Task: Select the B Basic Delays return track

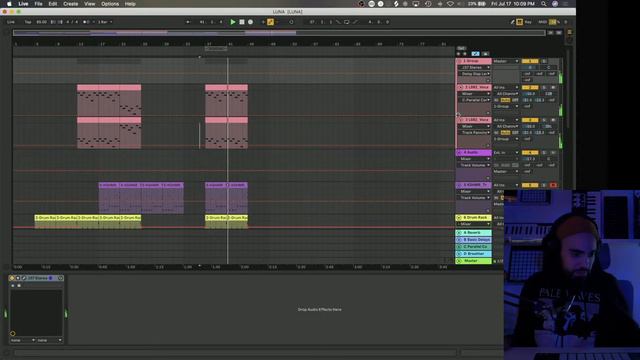Action: pos(473,240)
